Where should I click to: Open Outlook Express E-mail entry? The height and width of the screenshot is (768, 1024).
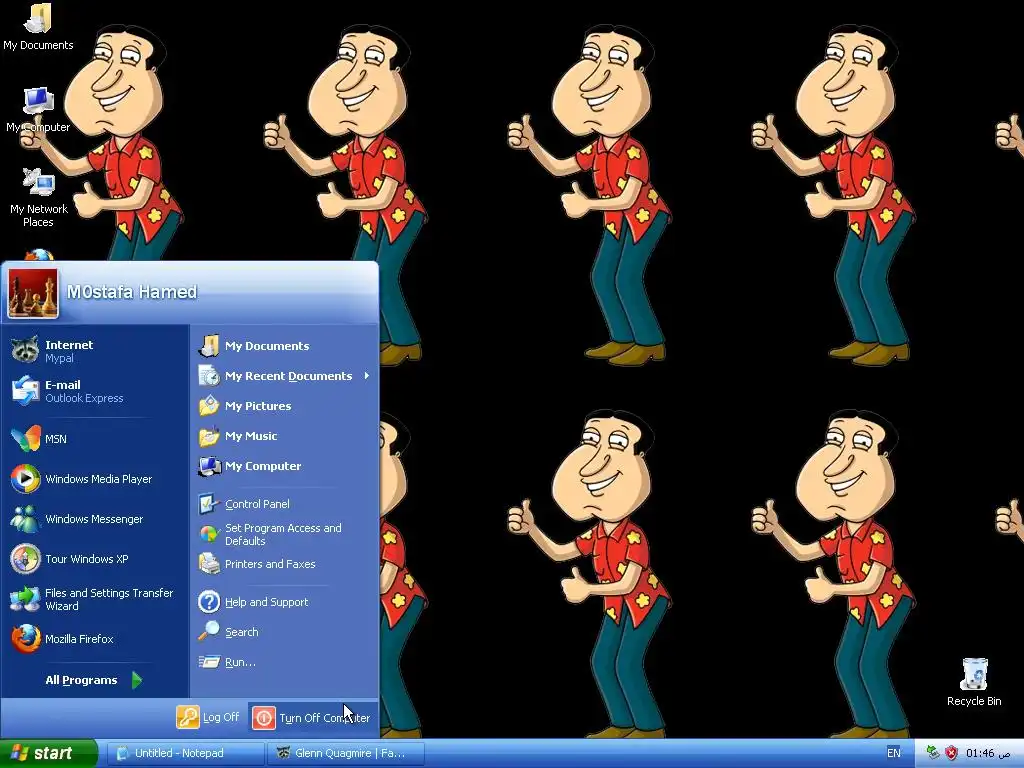click(x=95, y=391)
